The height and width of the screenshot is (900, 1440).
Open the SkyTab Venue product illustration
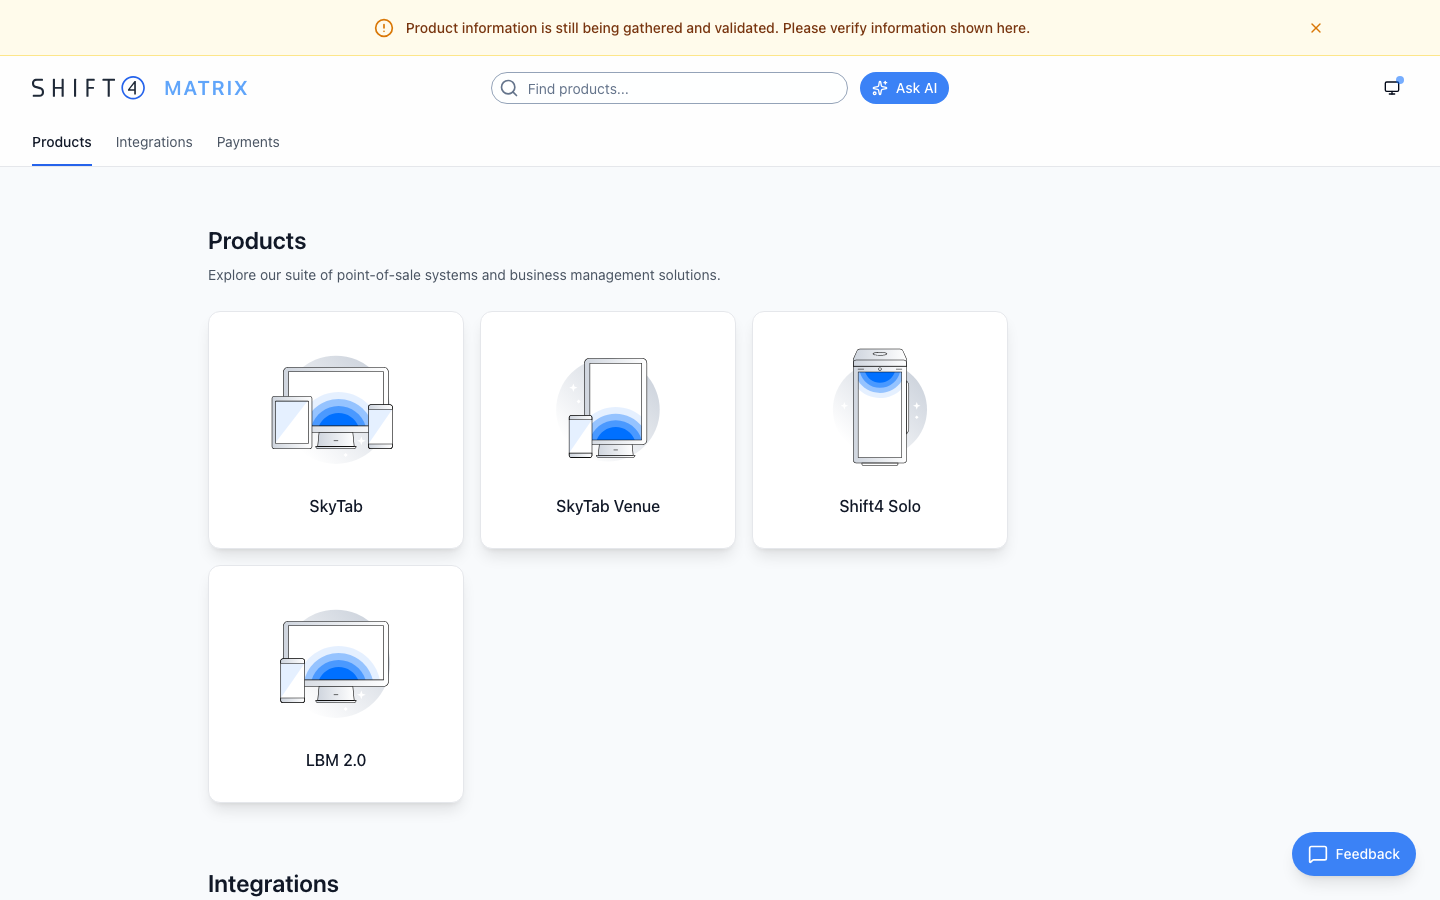pos(608,409)
